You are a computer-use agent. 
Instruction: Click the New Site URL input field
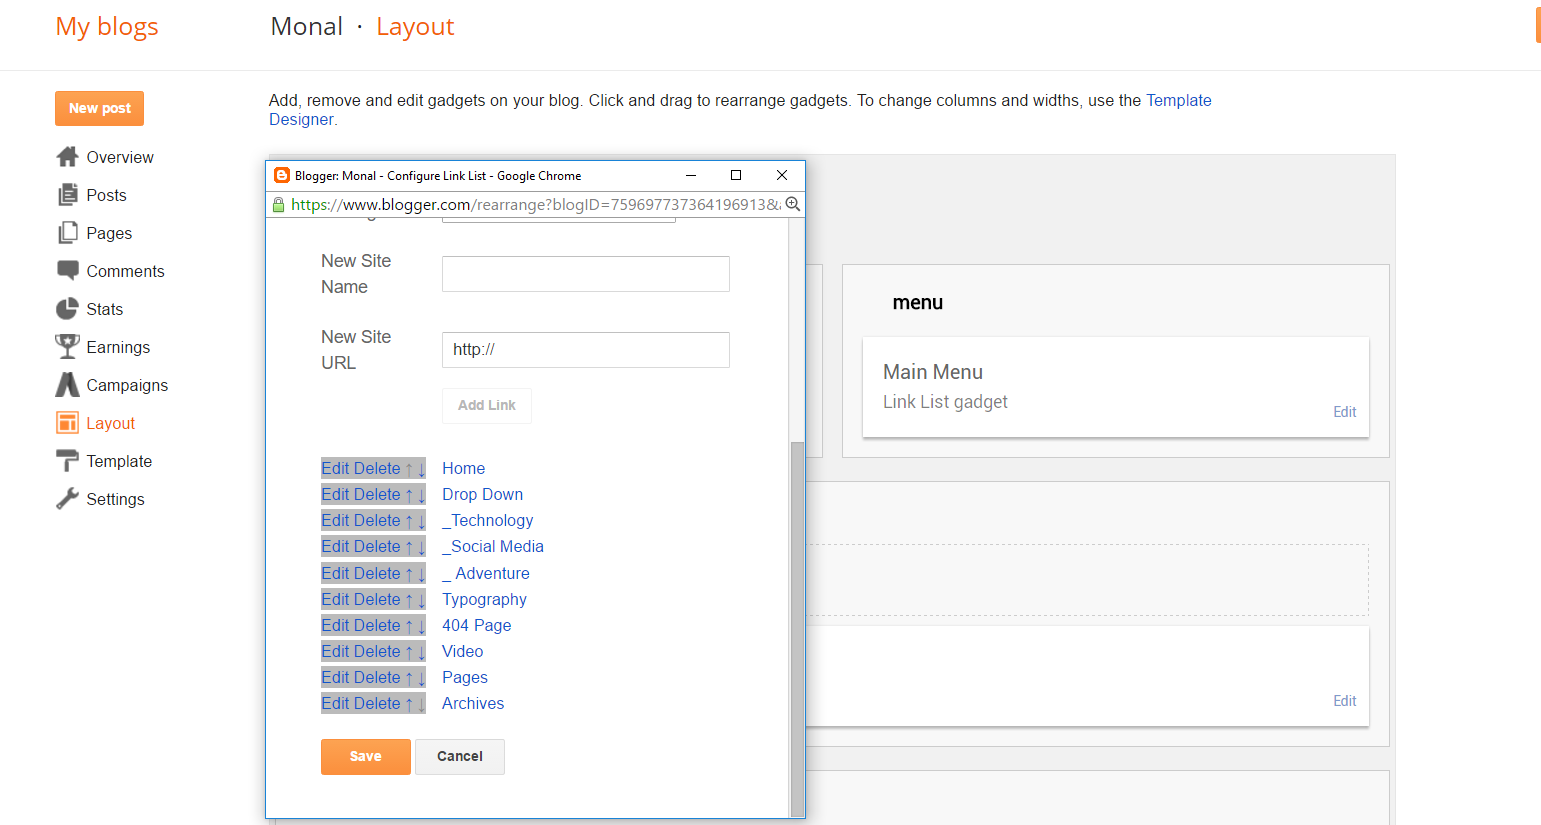[586, 350]
